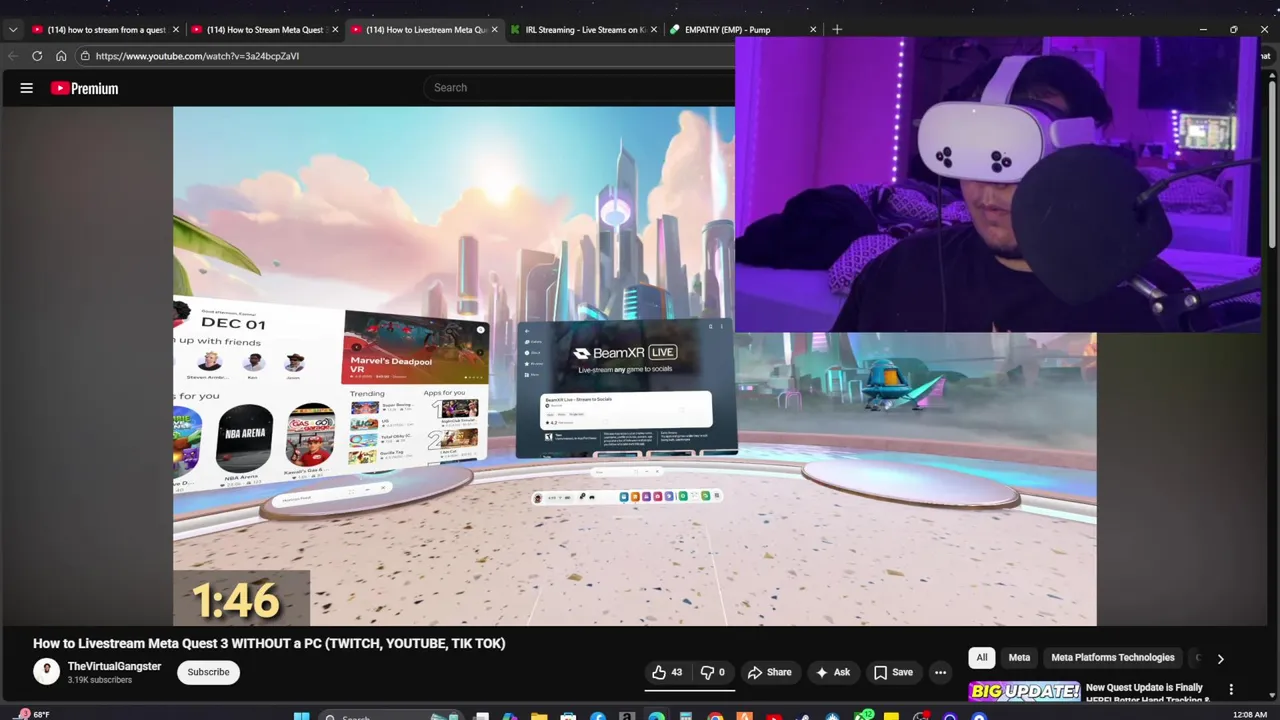The image size is (1280, 720).
Task: Click the youtube.com address bar URL
Action: (197, 56)
